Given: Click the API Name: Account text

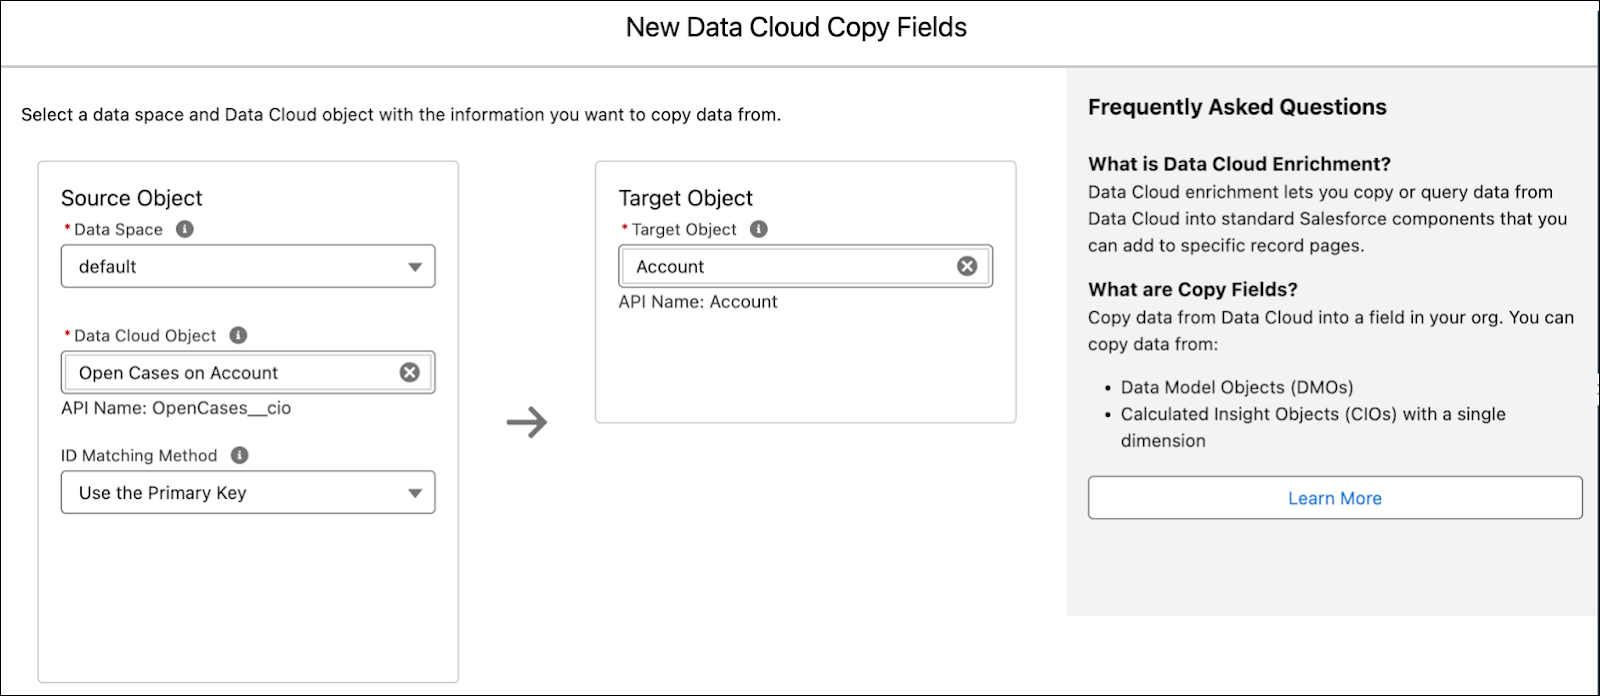Looking at the screenshot, I should pos(698,302).
